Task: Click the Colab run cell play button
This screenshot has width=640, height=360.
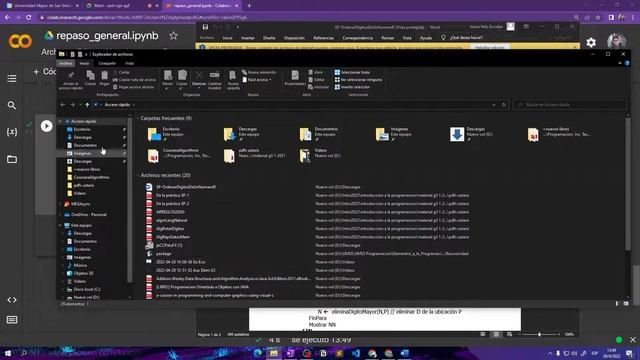Action: click(47, 126)
